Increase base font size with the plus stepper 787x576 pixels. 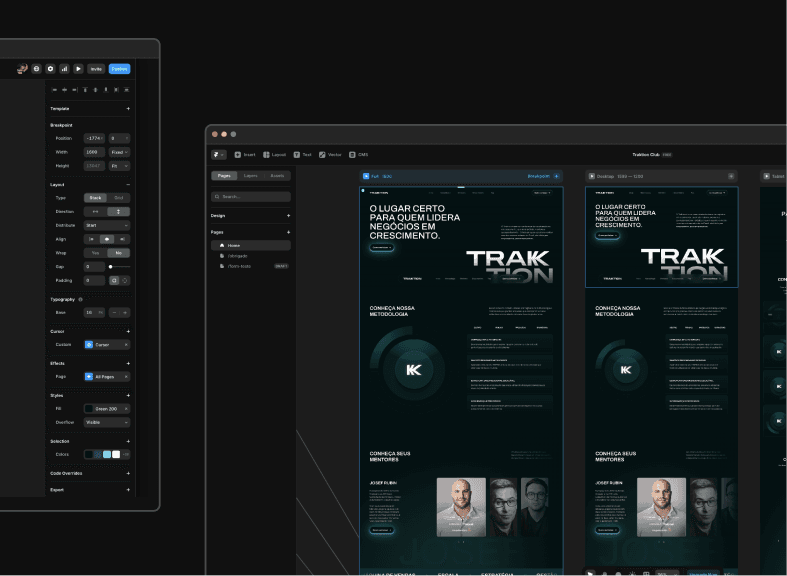[125, 313]
